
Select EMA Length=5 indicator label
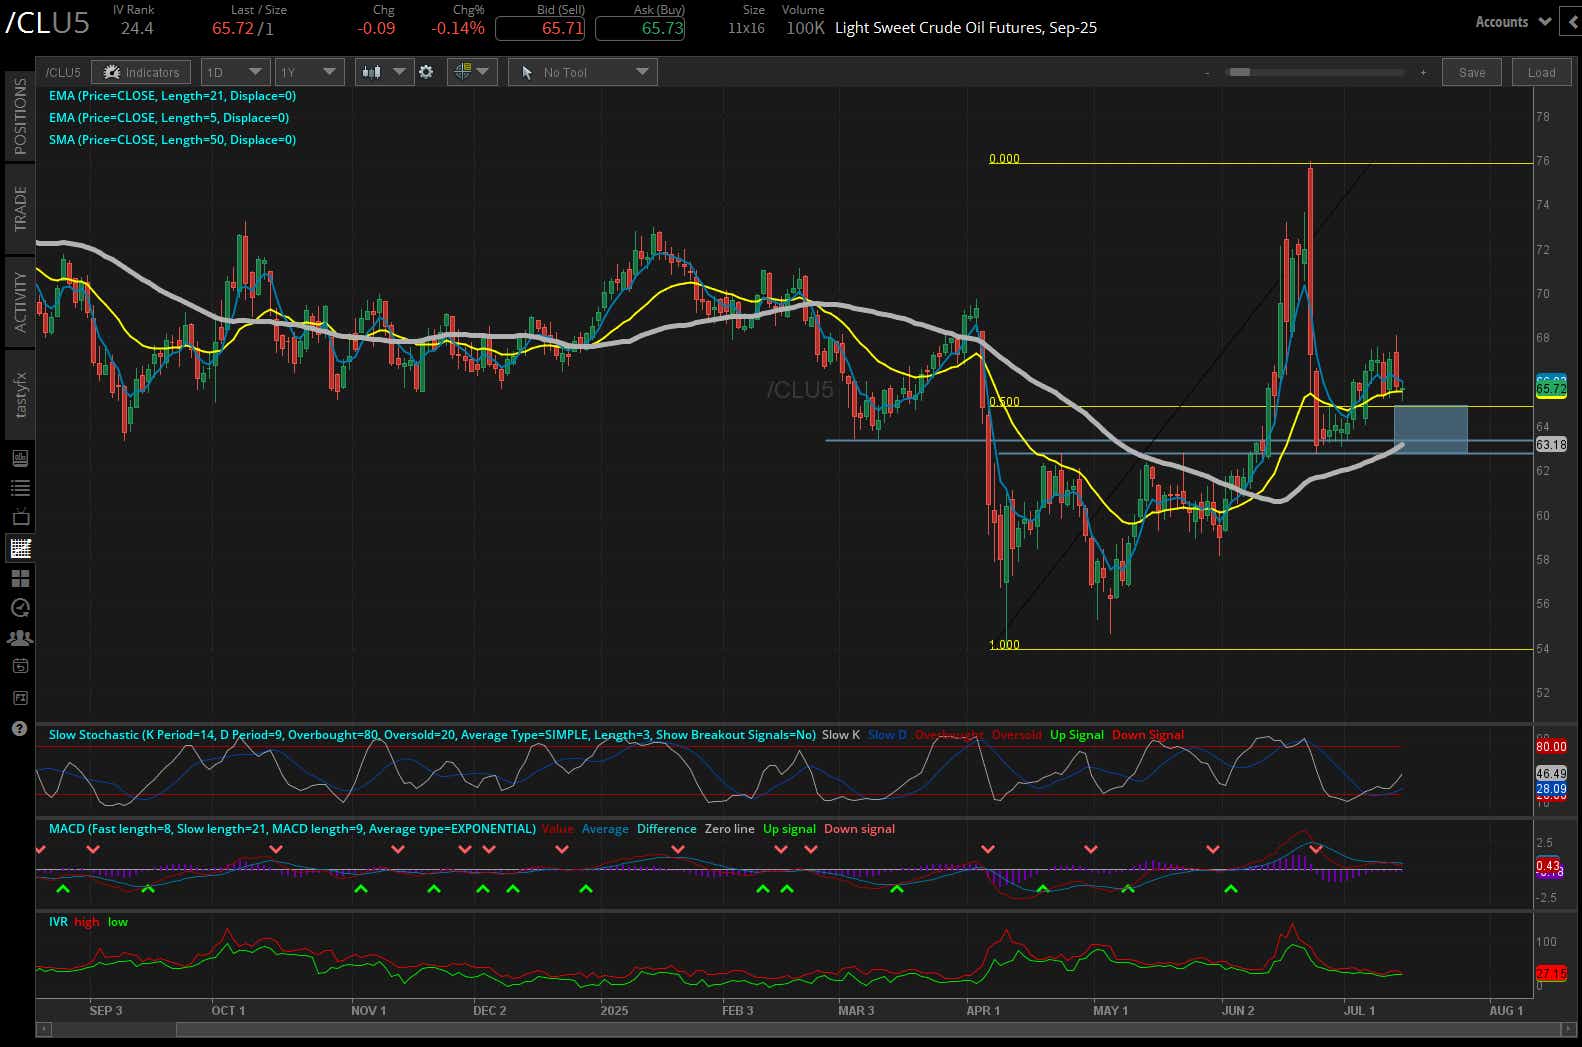point(169,118)
